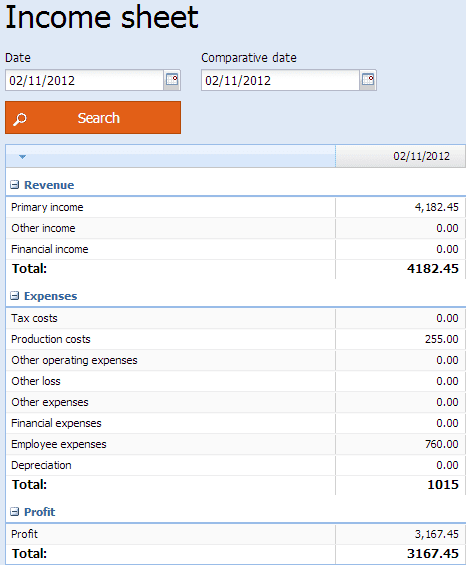Screen dimensions: 473x571
Task: Select the Employee expenses row
Action: 236,444
